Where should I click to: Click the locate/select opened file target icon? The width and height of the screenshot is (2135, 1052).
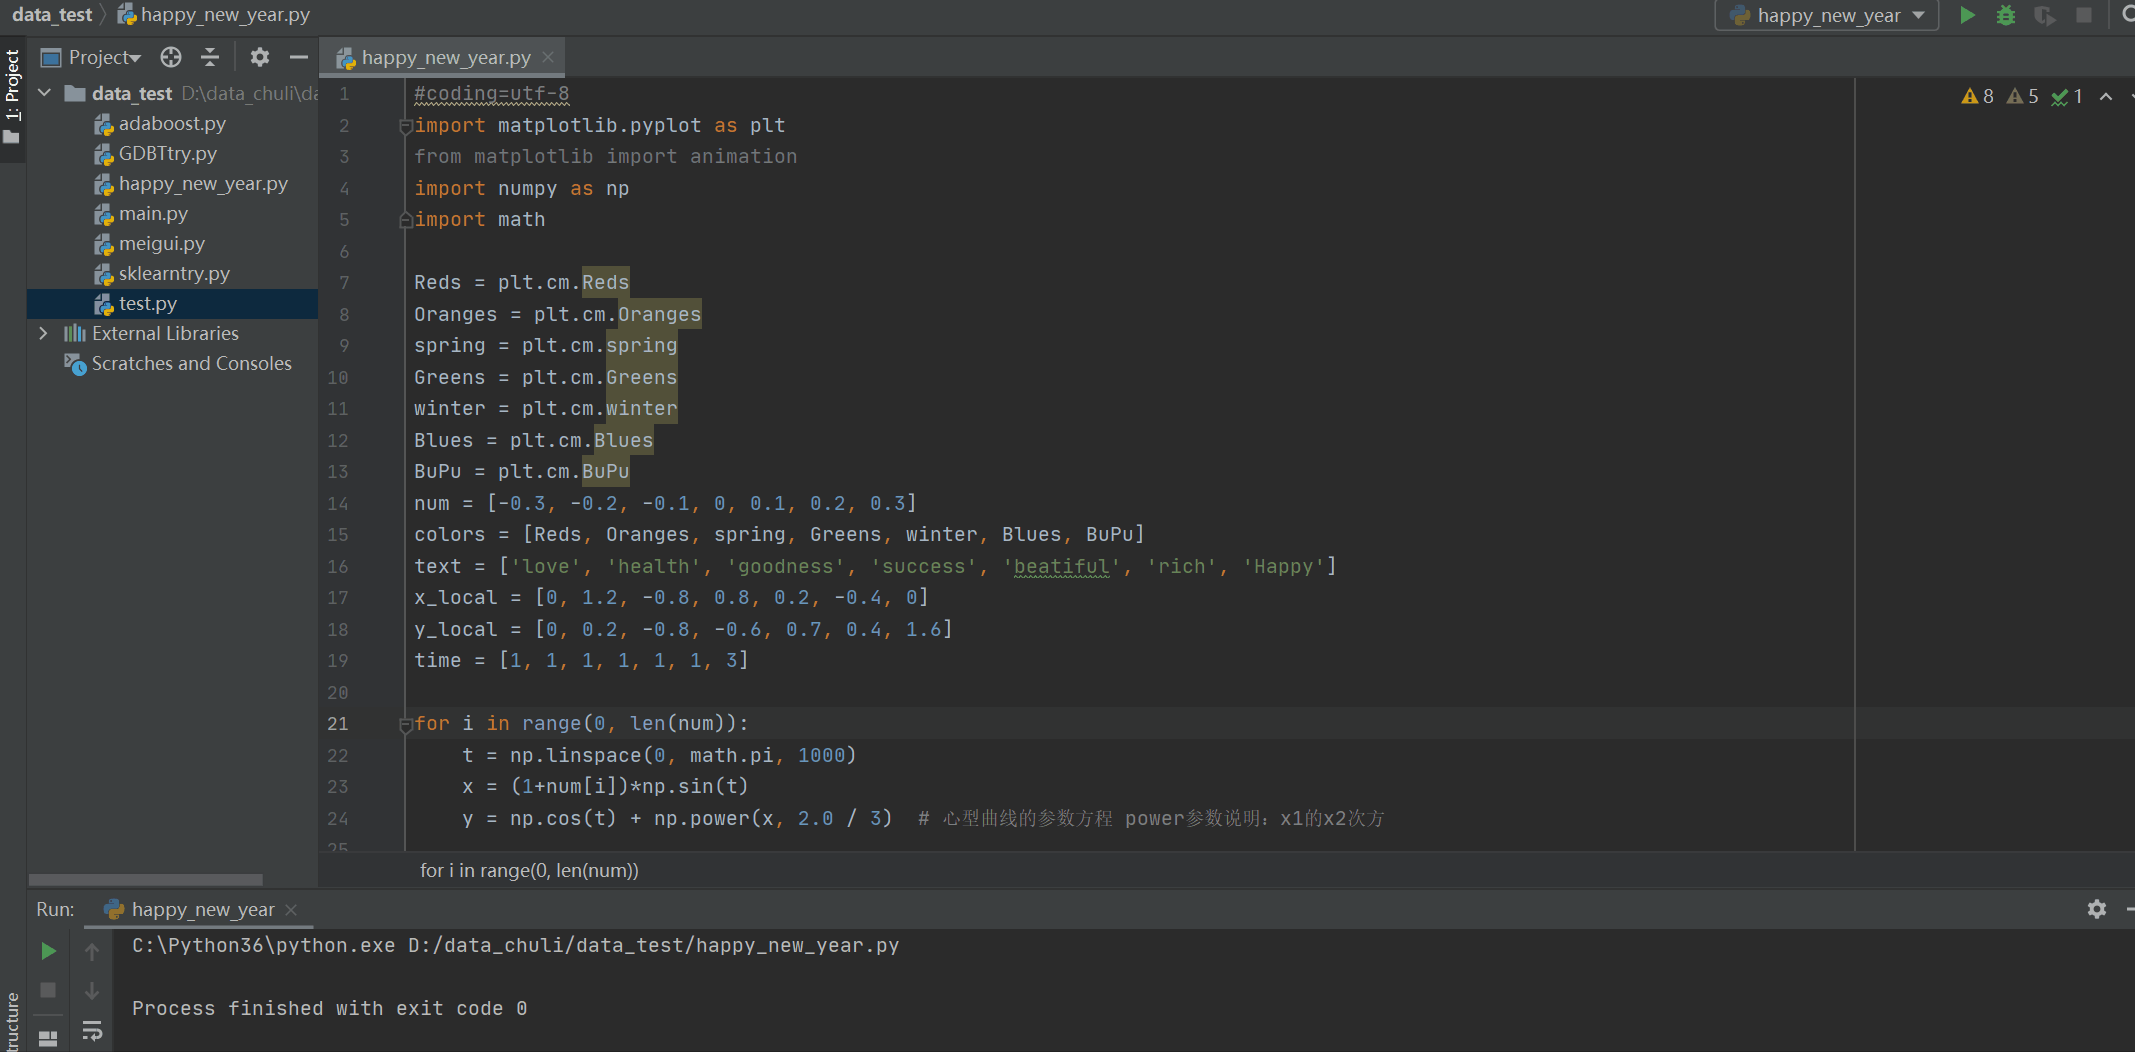coord(171,57)
